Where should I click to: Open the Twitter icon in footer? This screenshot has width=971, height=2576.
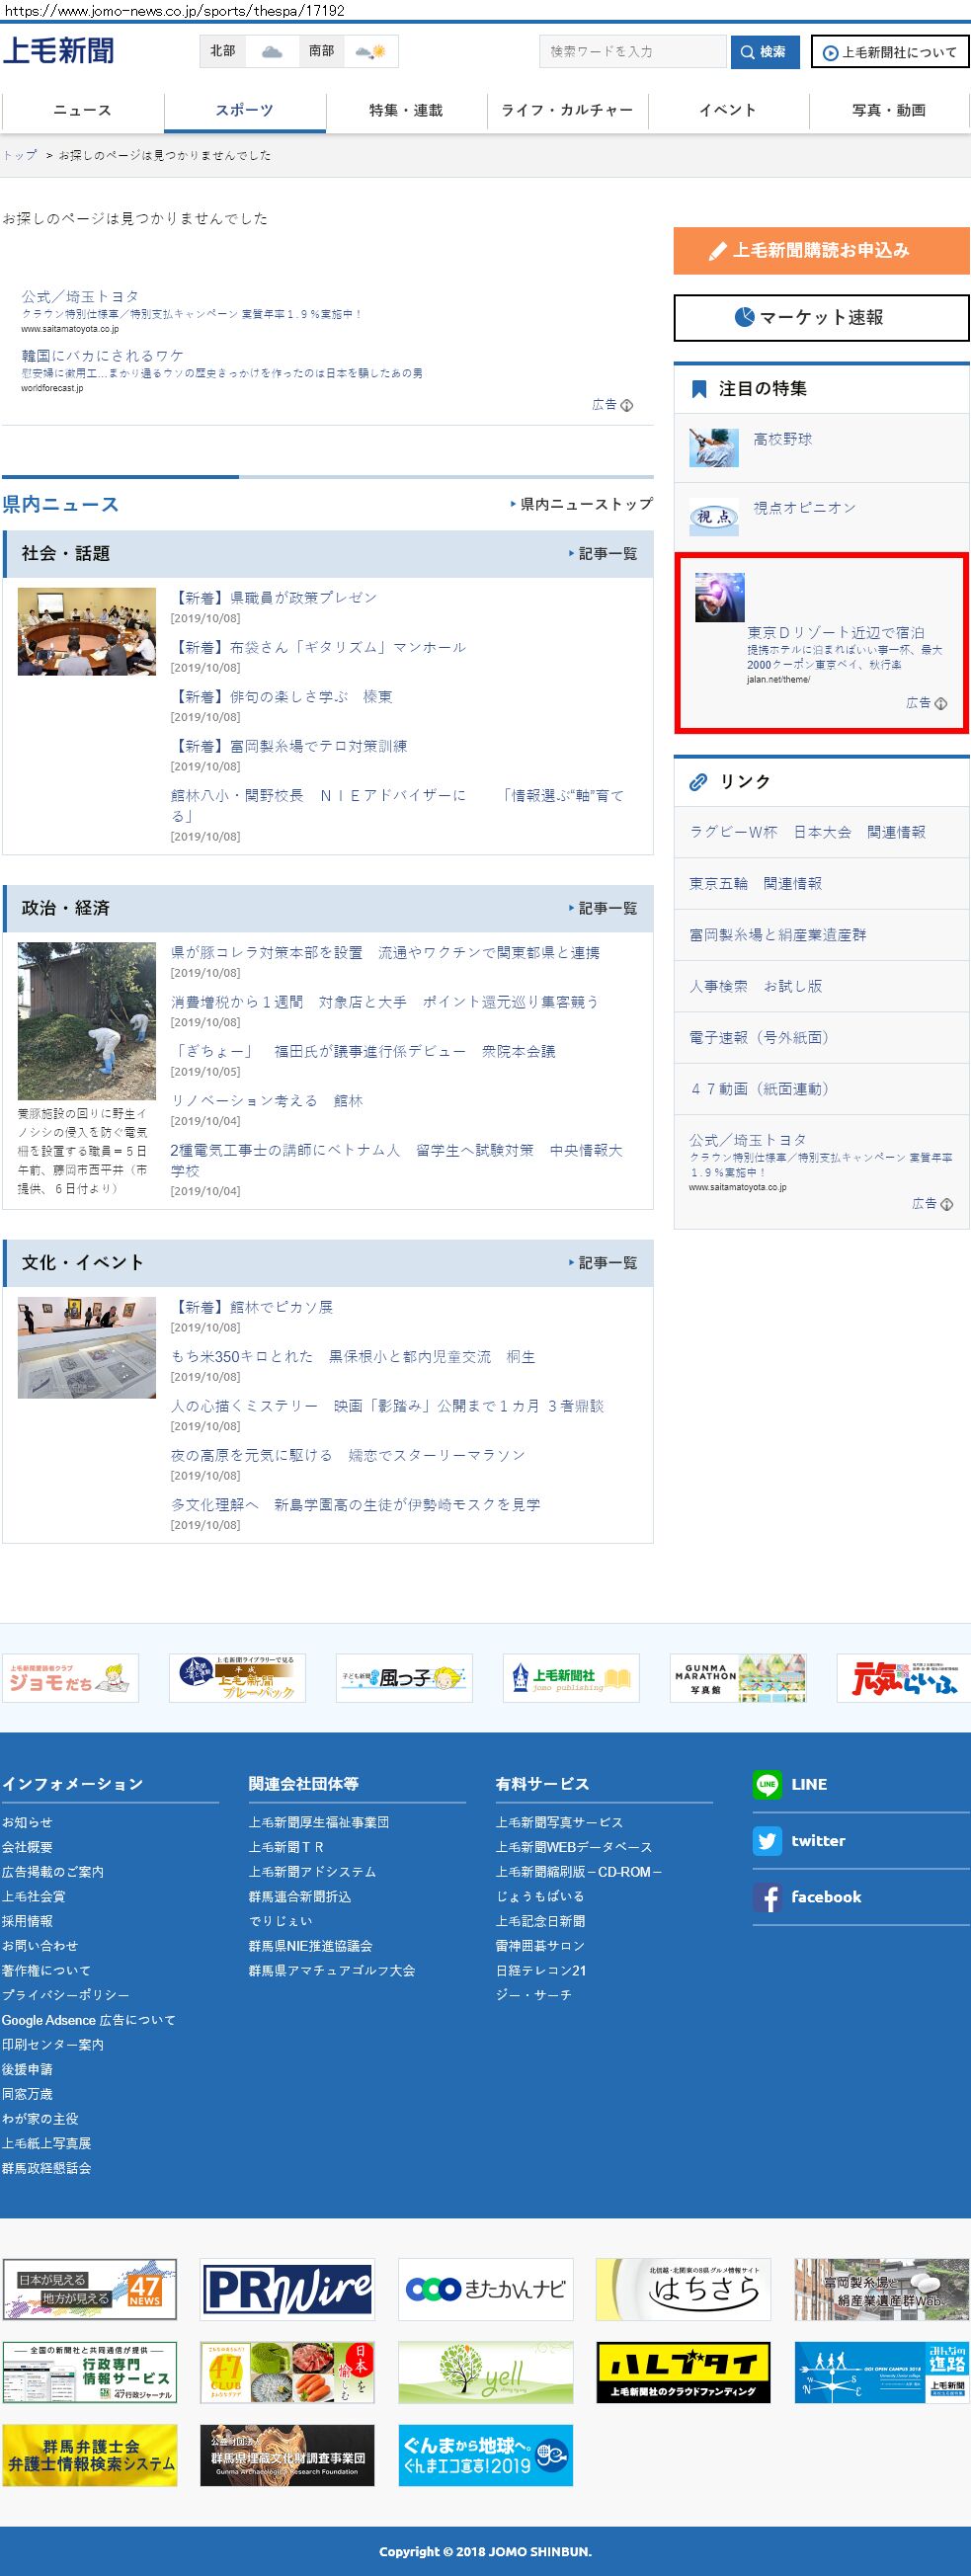coord(767,1841)
